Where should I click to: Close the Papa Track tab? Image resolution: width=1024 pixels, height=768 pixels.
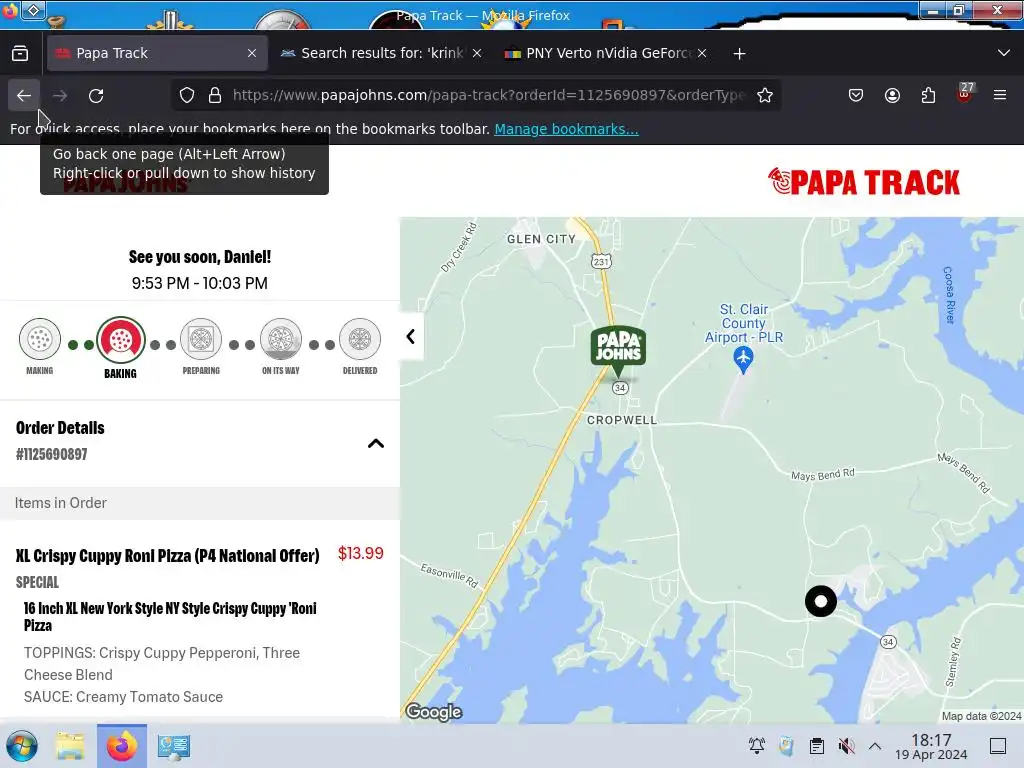click(252, 53)
